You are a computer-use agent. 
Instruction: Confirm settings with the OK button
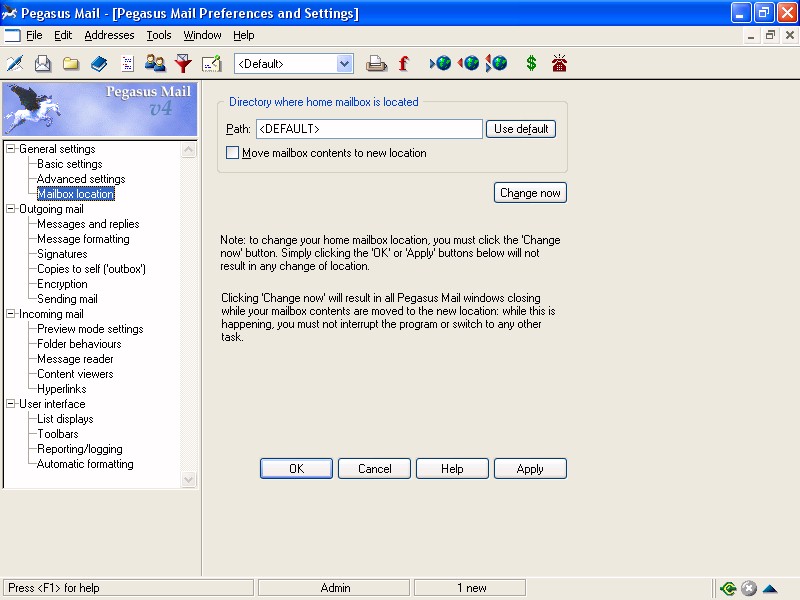pyautogui.click(x=296, y=468)
